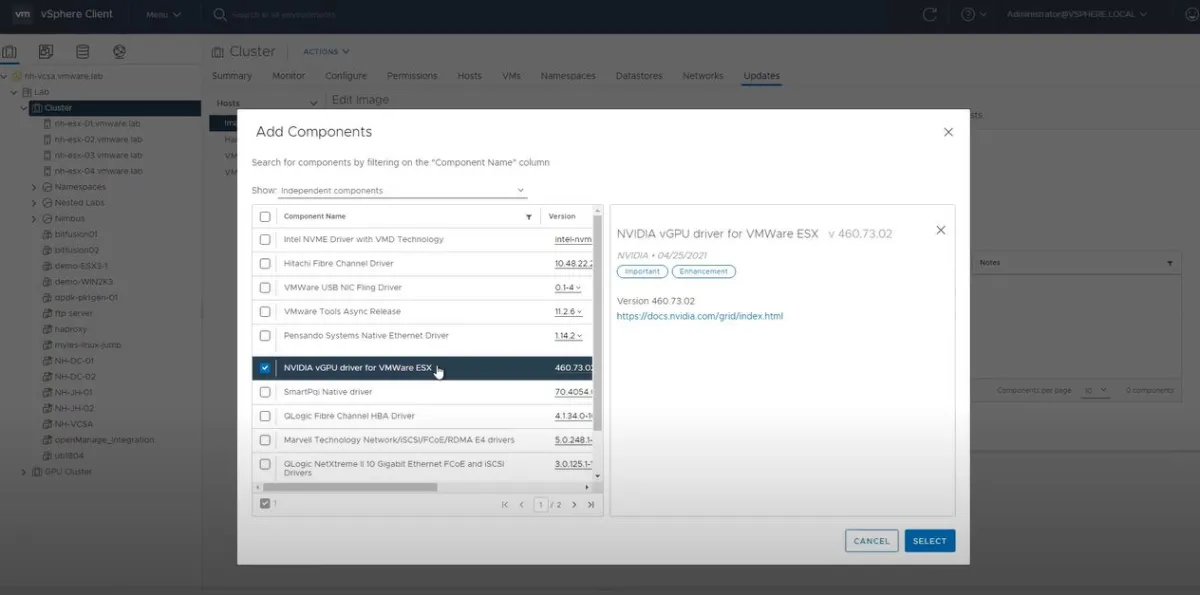The width and height of the screenshot is (1200, 595).
Task: Click the CANCEL button
Action: [x=872, y=541]
